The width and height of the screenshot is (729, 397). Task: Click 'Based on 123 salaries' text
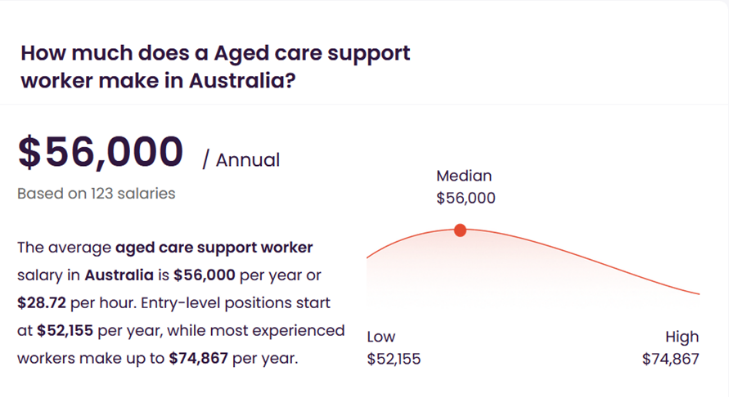pyautogui.click(x=96, y=193)
